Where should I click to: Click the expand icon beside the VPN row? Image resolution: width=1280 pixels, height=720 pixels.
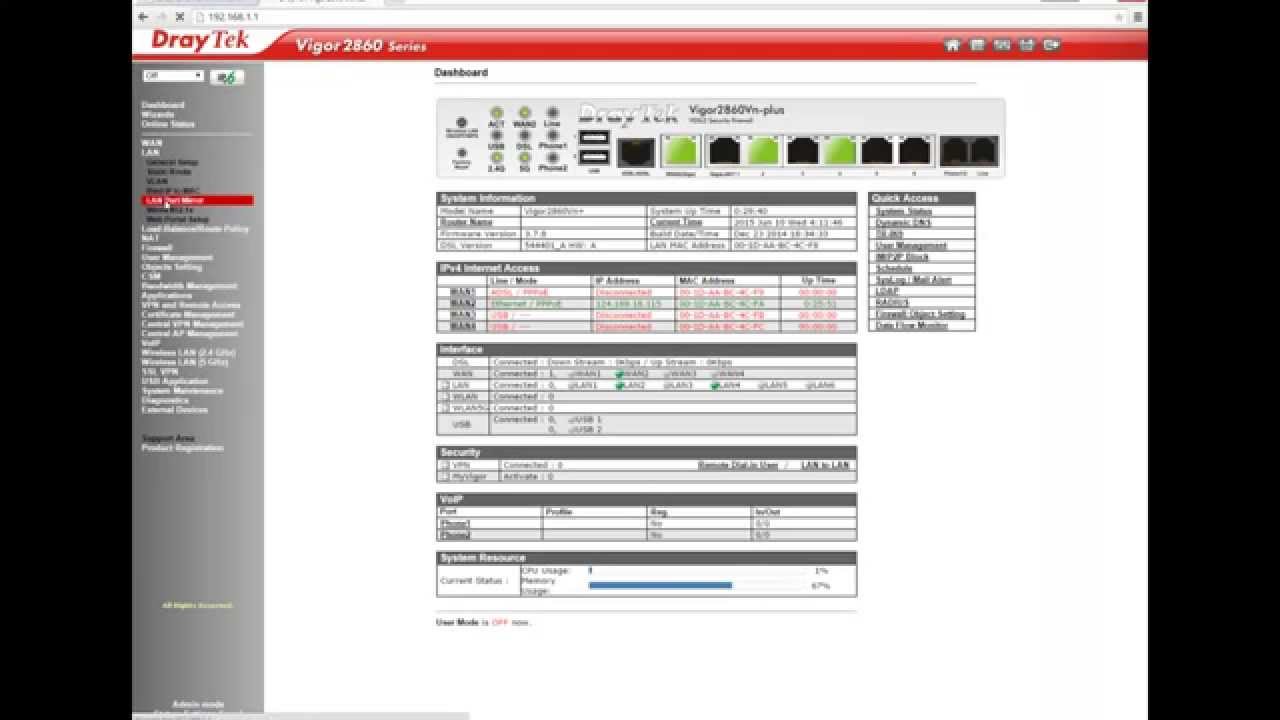point(444,465)
